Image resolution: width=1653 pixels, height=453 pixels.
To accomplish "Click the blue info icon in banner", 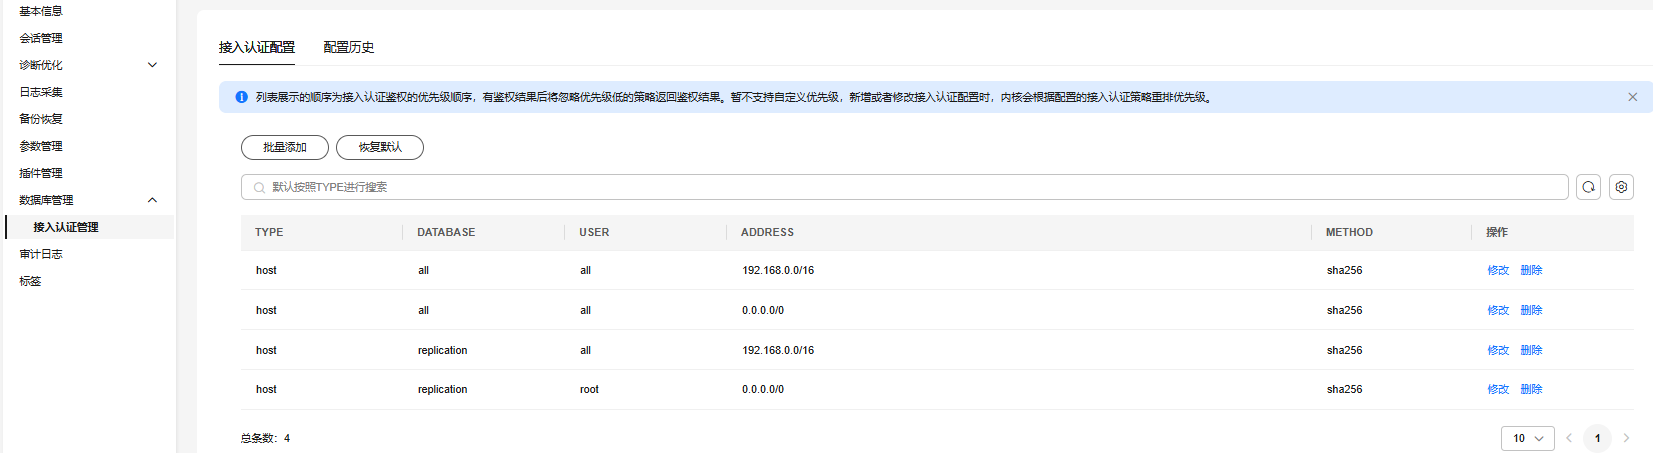I will (241, 97).
